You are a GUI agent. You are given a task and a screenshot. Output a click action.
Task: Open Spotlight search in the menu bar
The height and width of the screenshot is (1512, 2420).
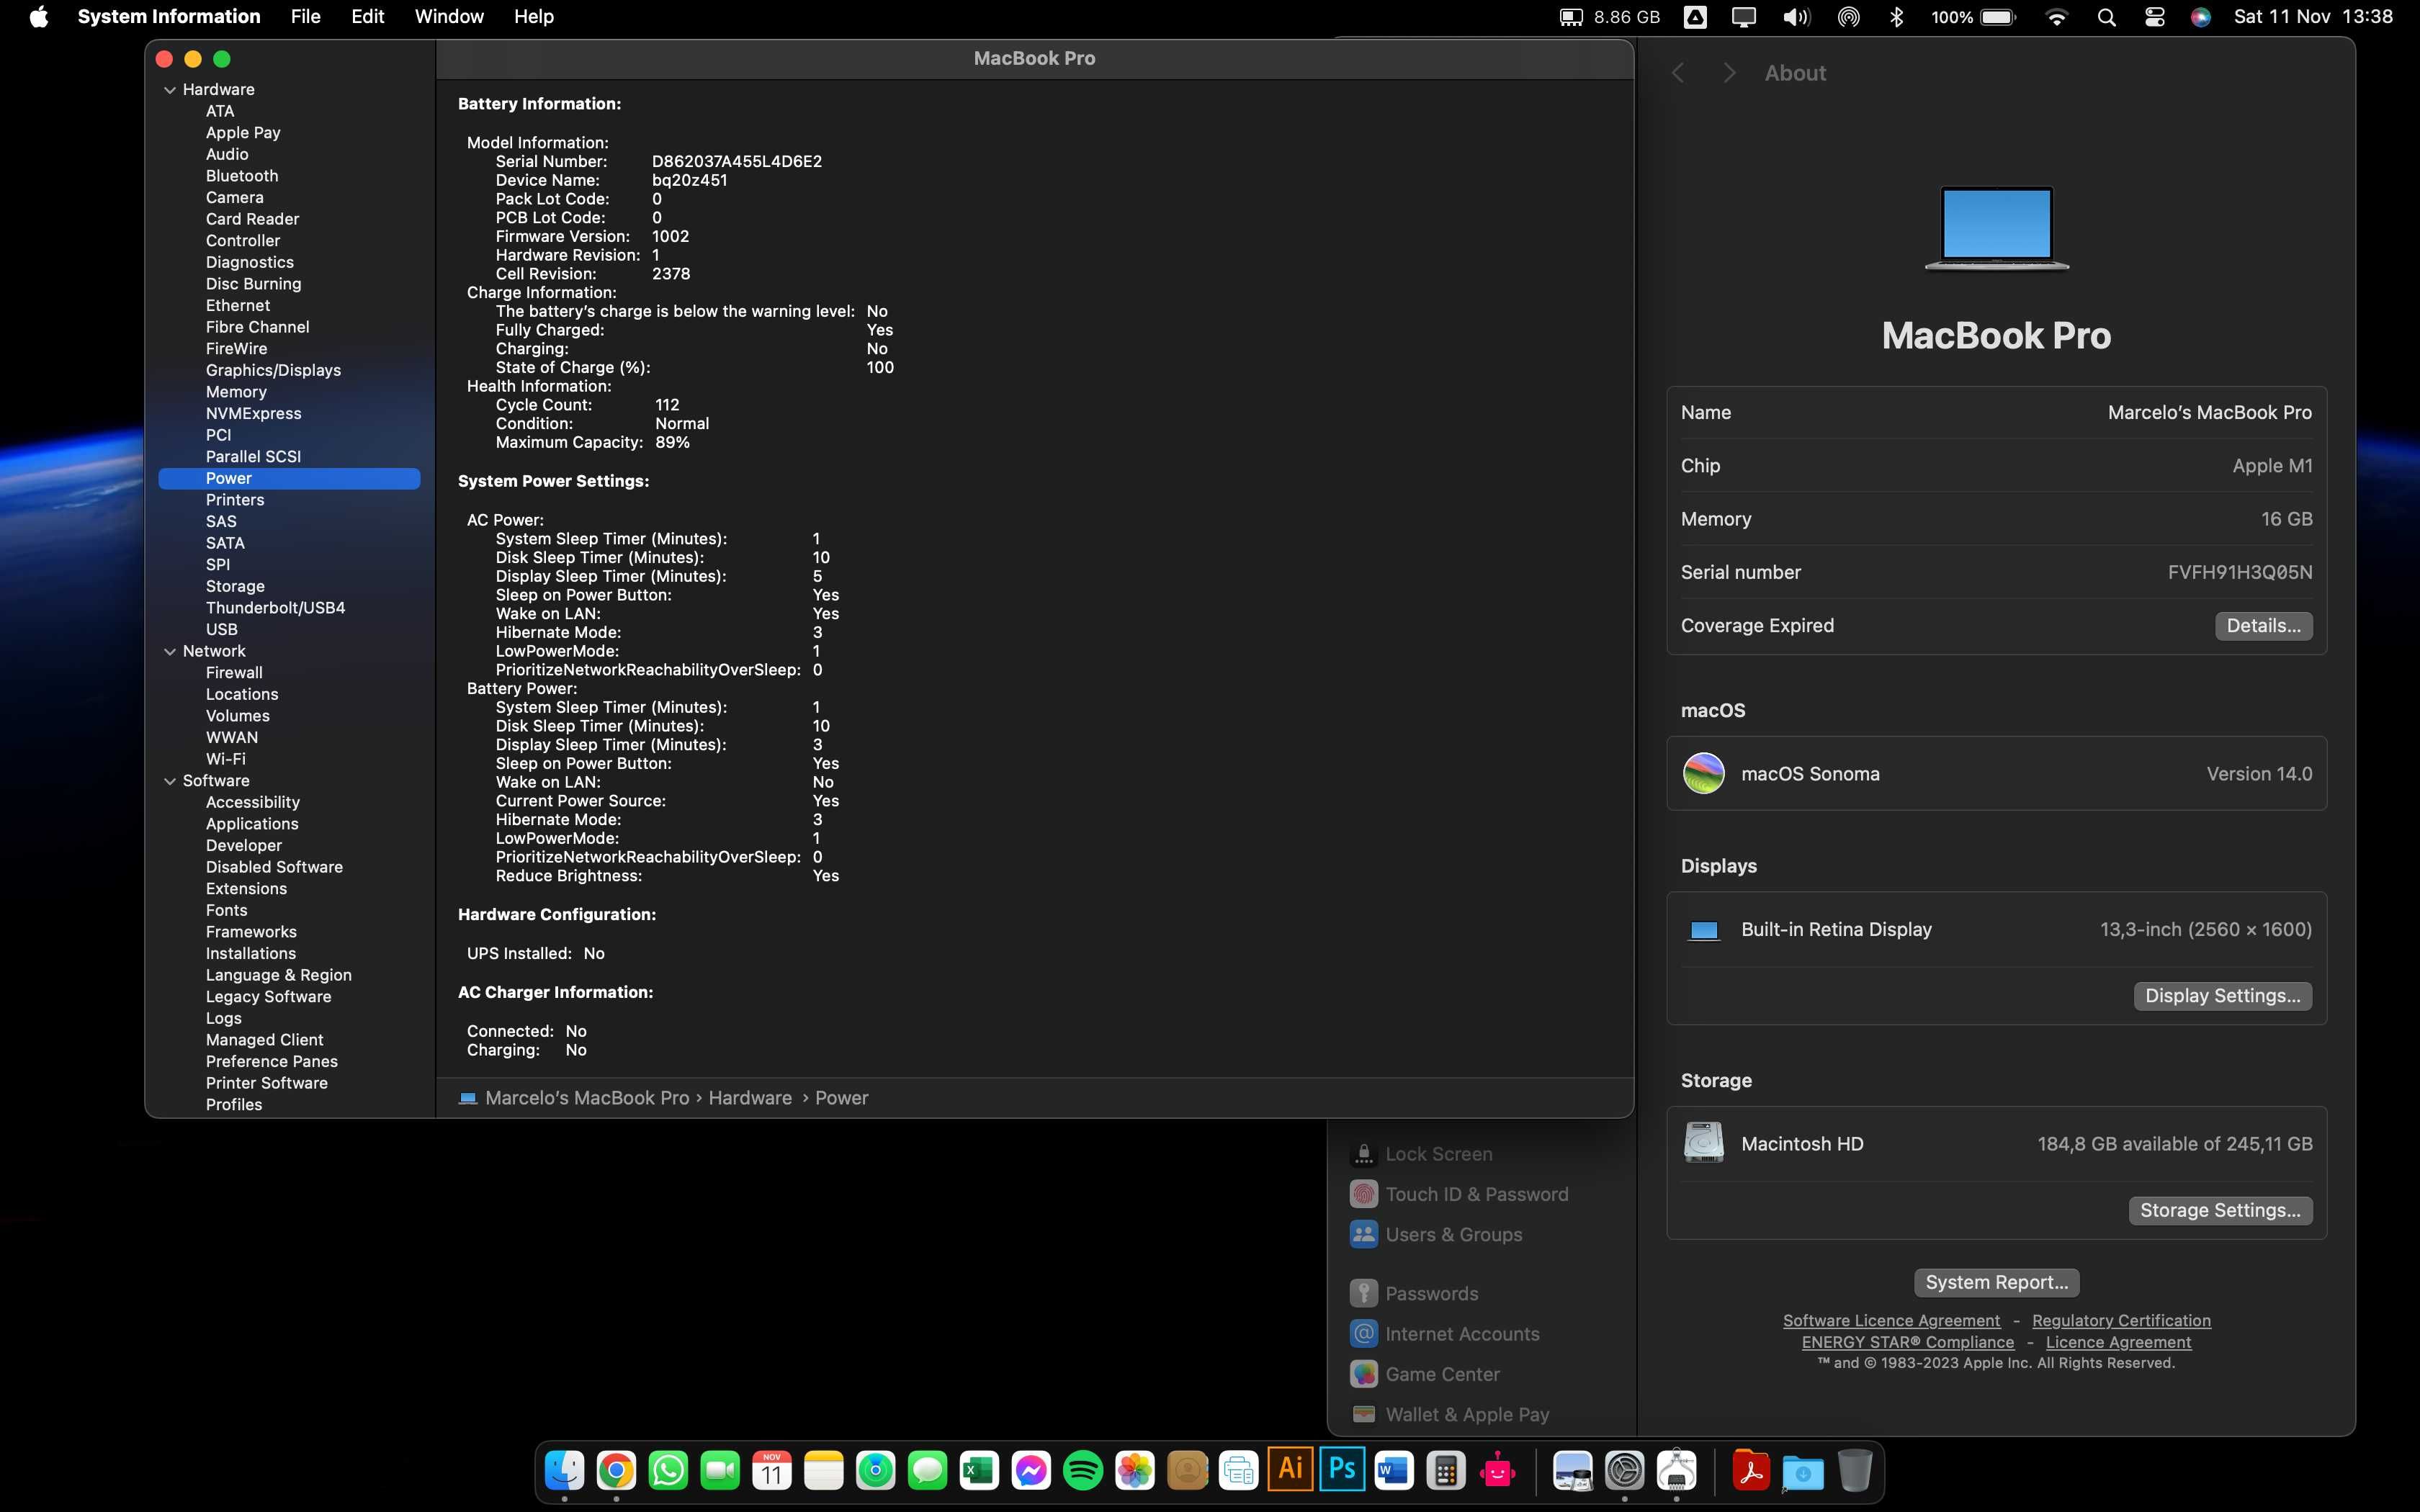pos(2106,17)
